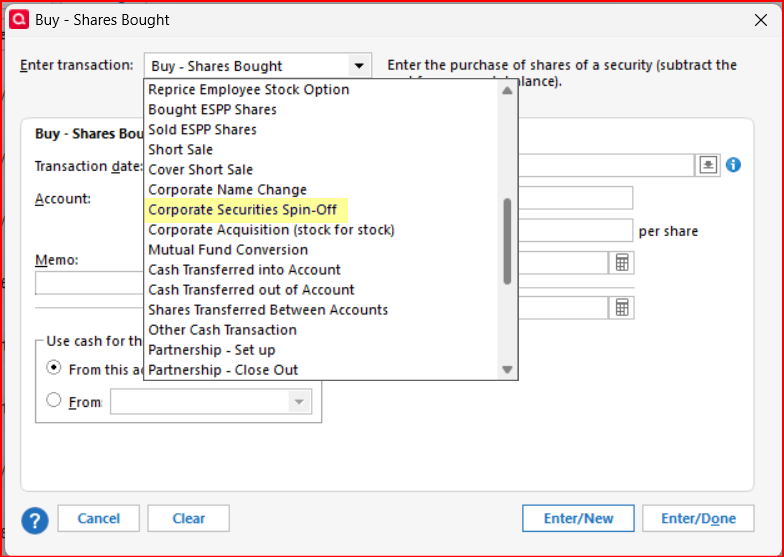This screenshot has height=557, width=784.
Task: Click the Cancel button
Action: [98, 518]
